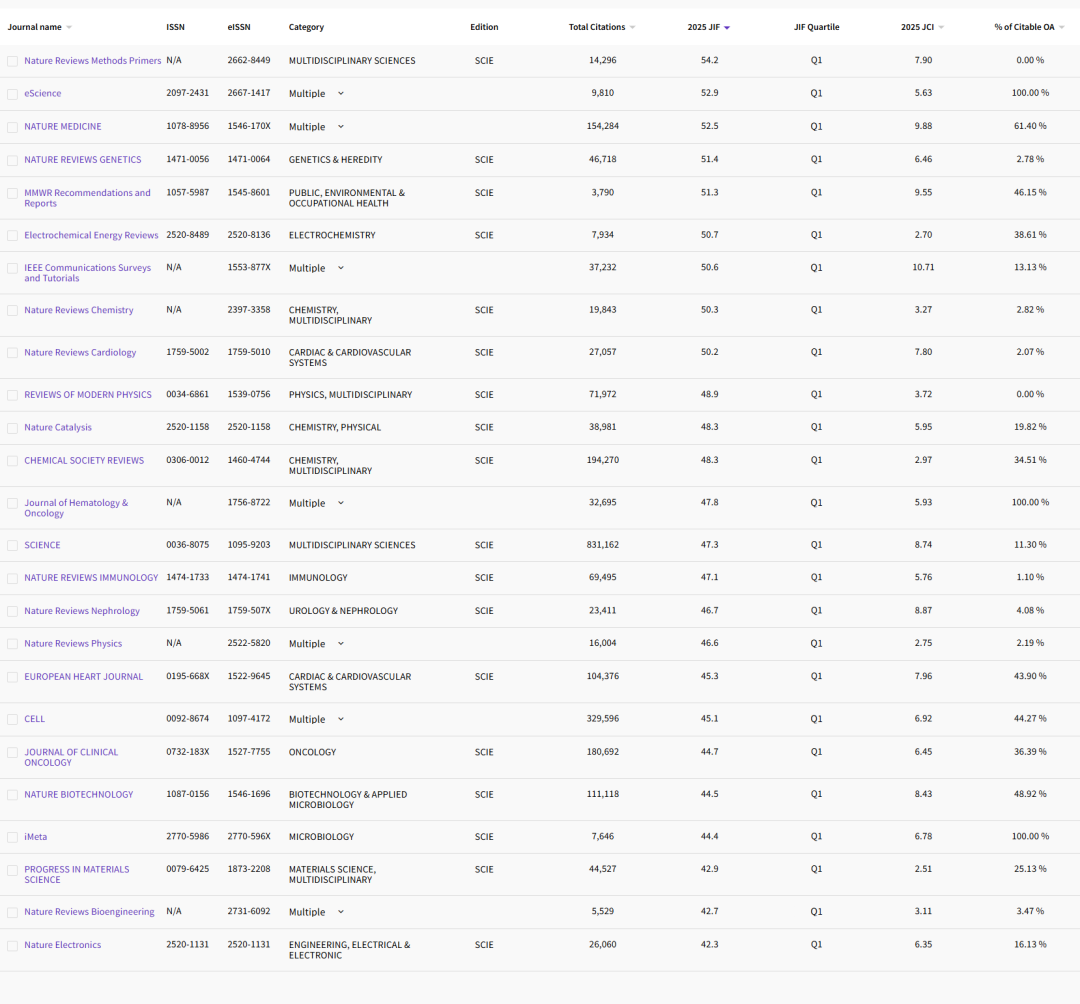The height and width of the screenshot is (1004, 1080).
Task: Open Nature Reviews Methods Primers journal link
Action: (92, 61)
